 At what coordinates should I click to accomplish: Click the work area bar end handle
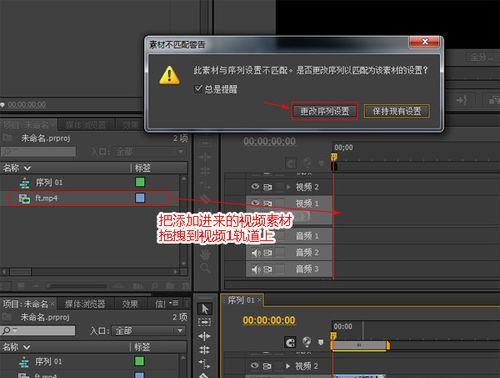388,345
